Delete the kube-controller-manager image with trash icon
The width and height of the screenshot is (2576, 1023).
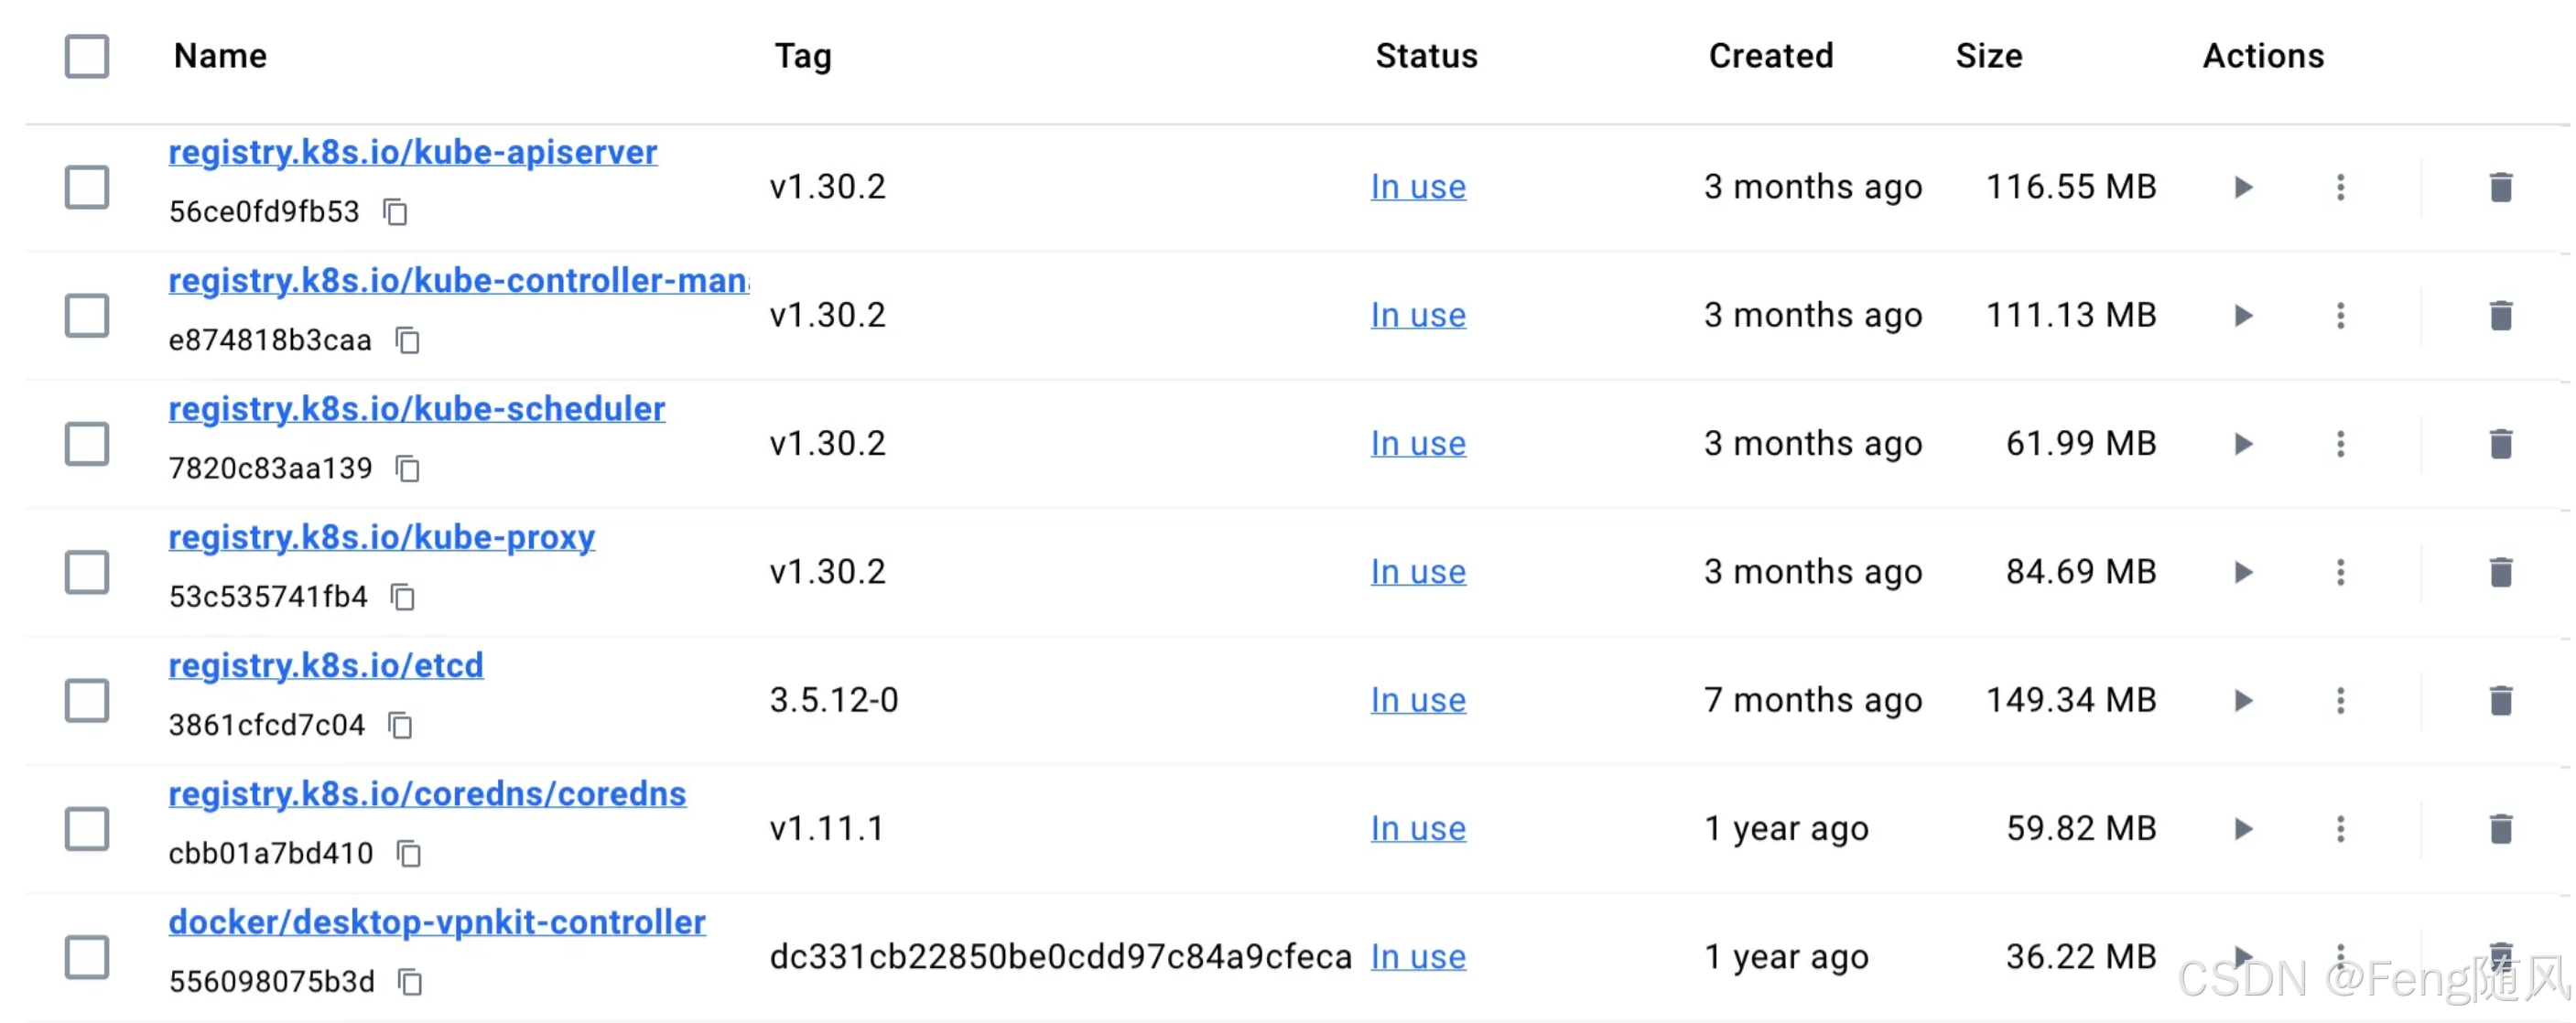(2500, 315)
